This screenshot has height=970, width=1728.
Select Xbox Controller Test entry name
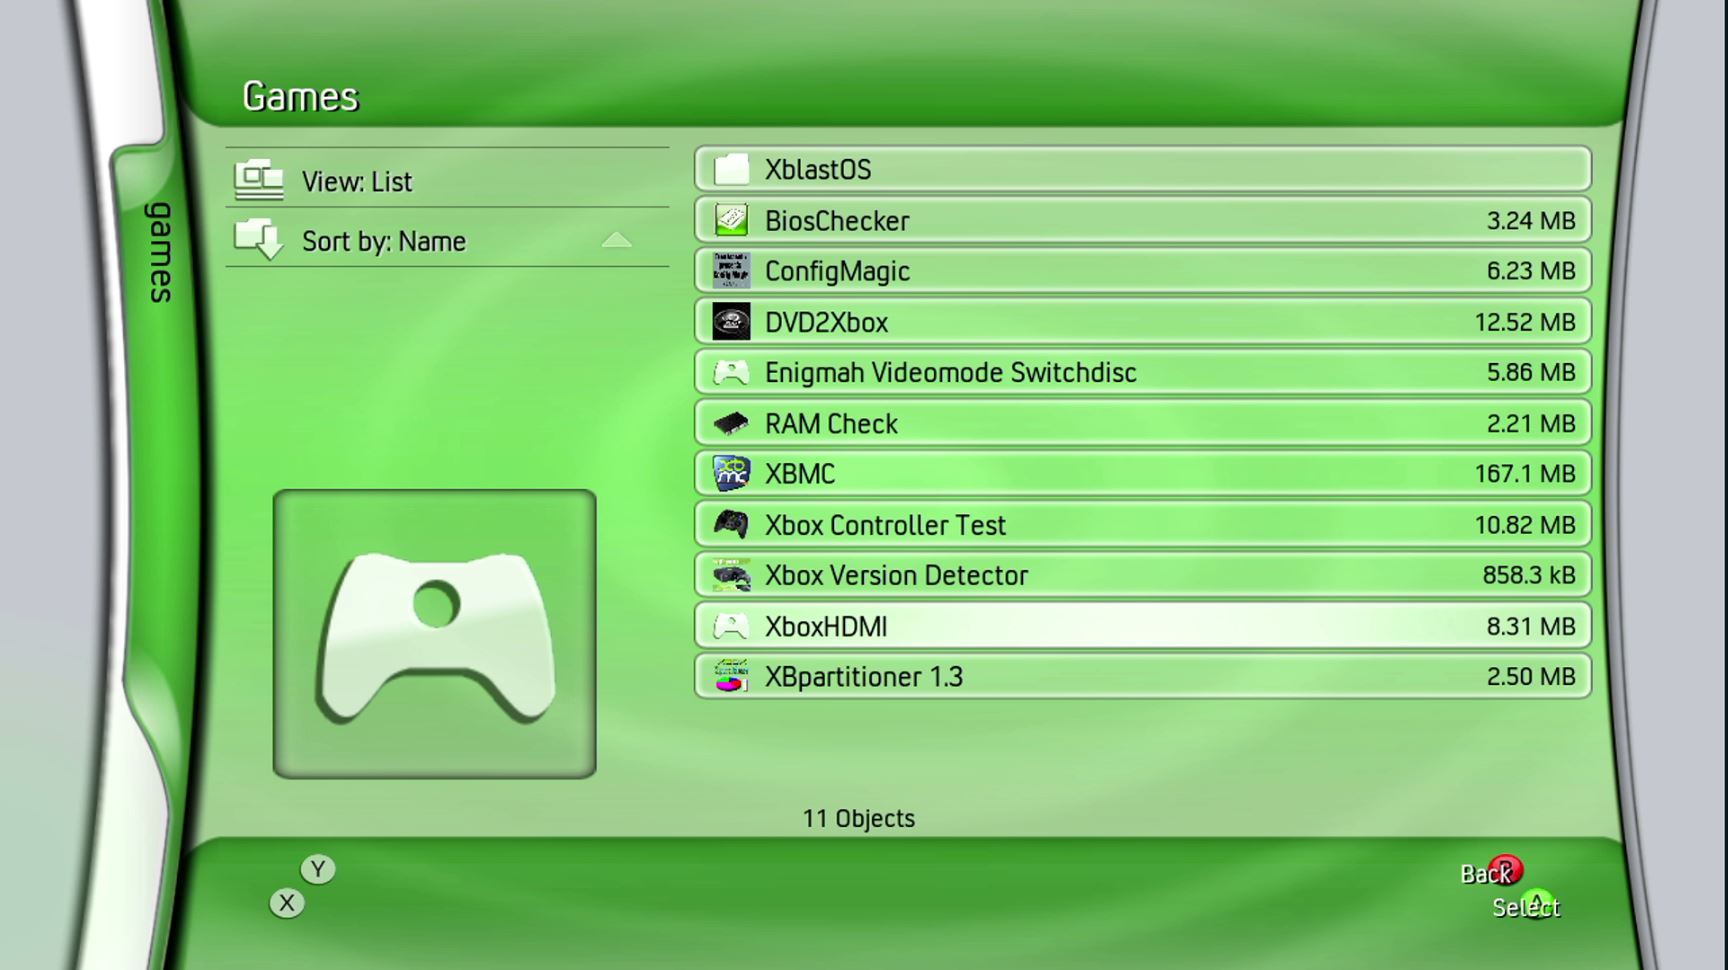coord(885,525)
